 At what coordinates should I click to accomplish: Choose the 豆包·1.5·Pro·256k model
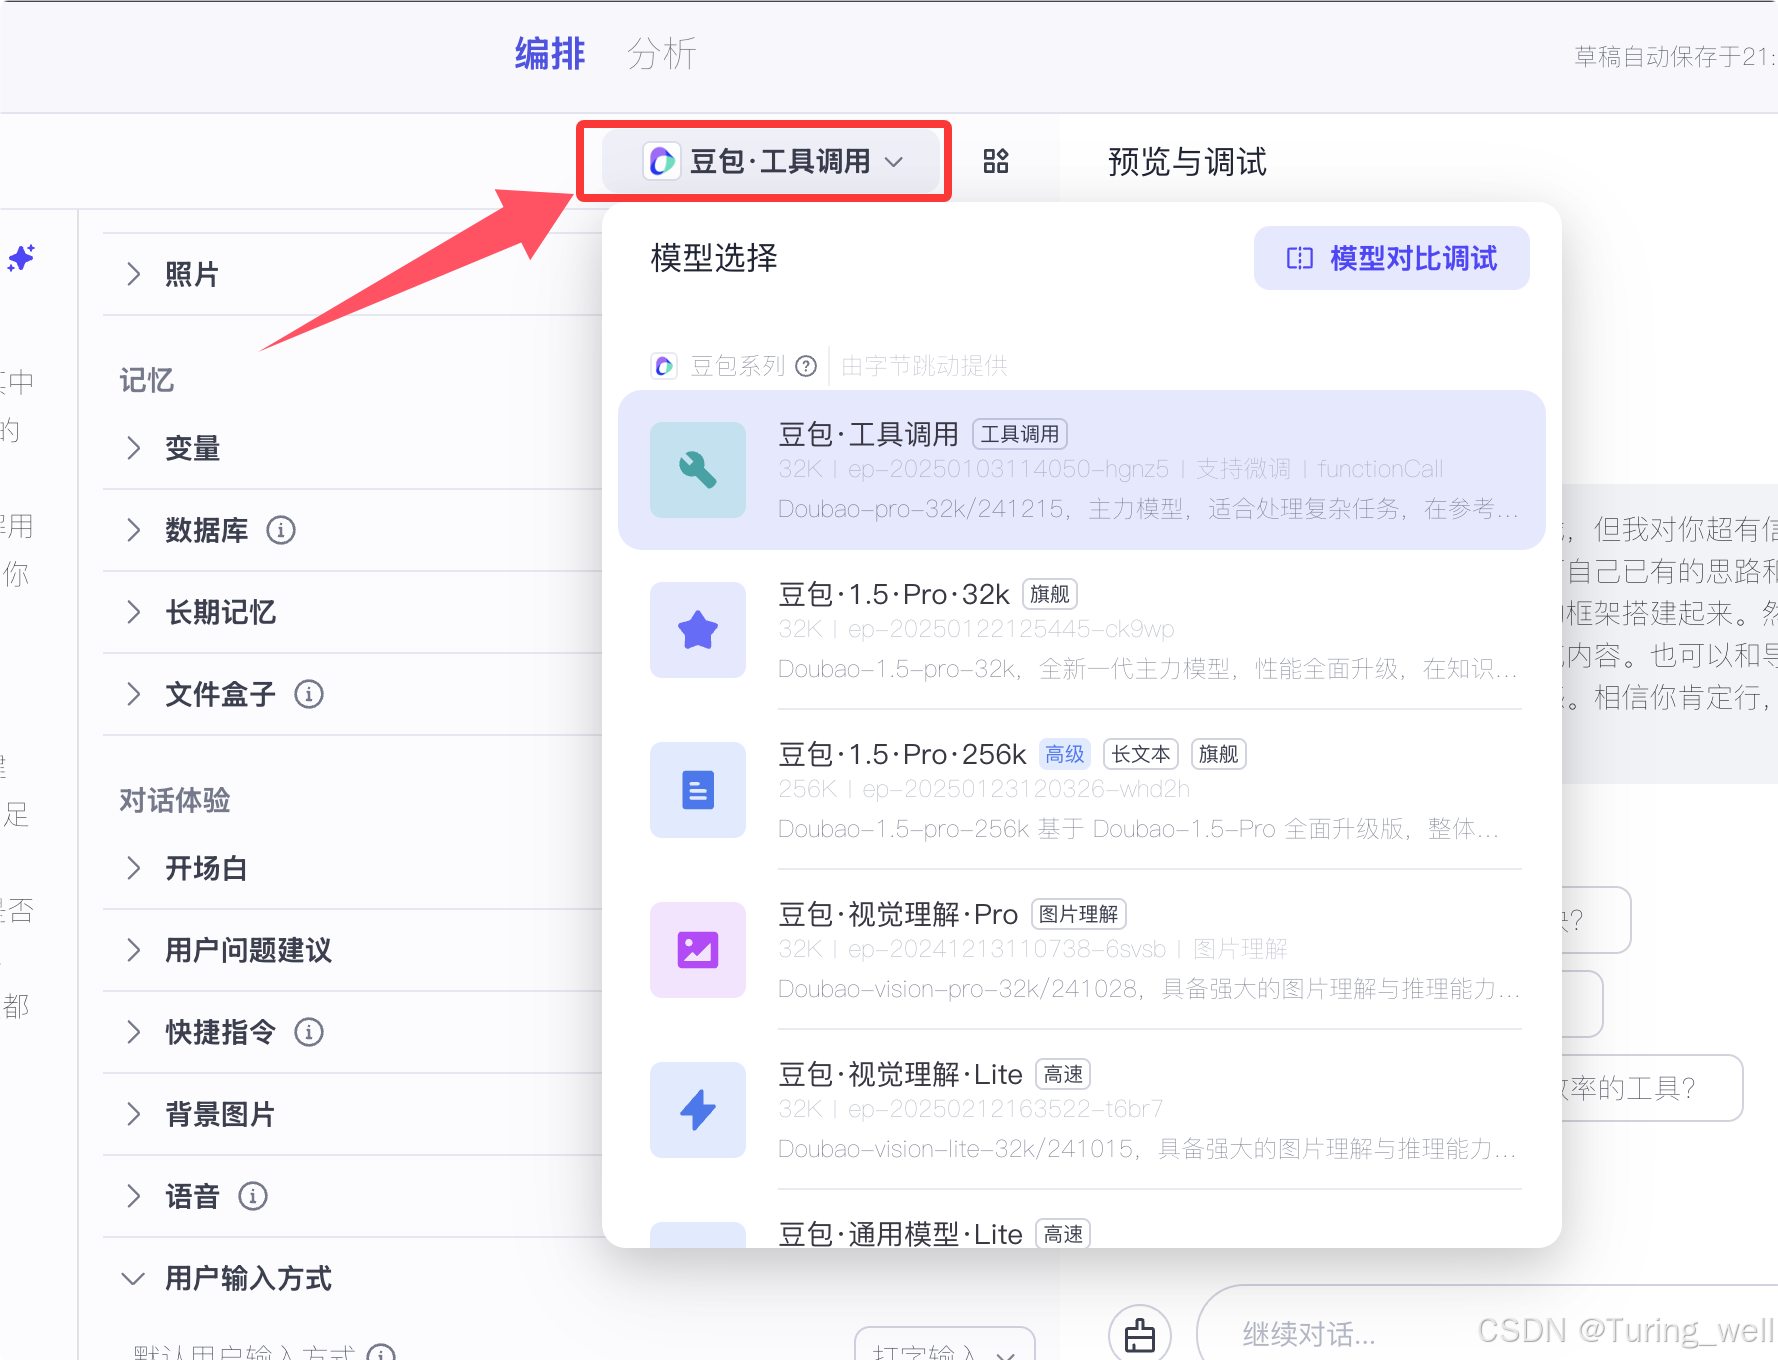1081,790
